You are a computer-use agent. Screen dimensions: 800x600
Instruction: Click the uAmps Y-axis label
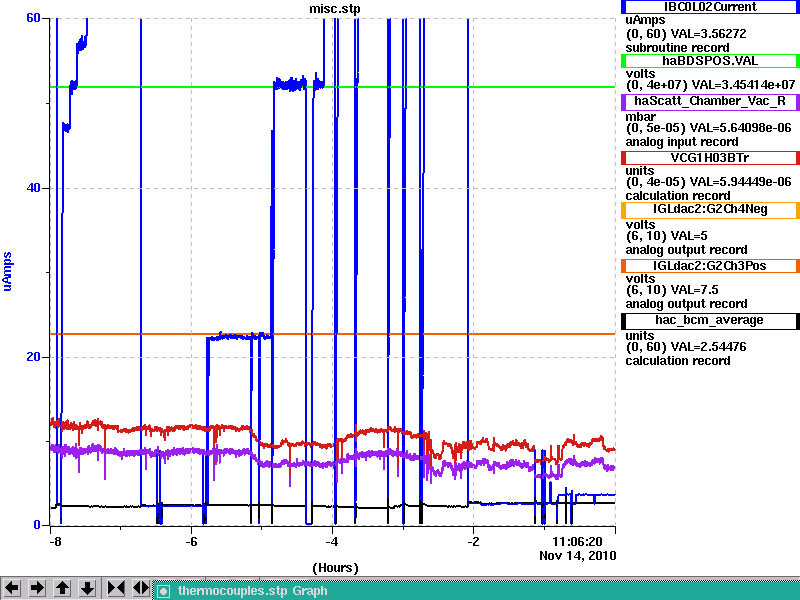pyautogui.click(x=7, y=271)
